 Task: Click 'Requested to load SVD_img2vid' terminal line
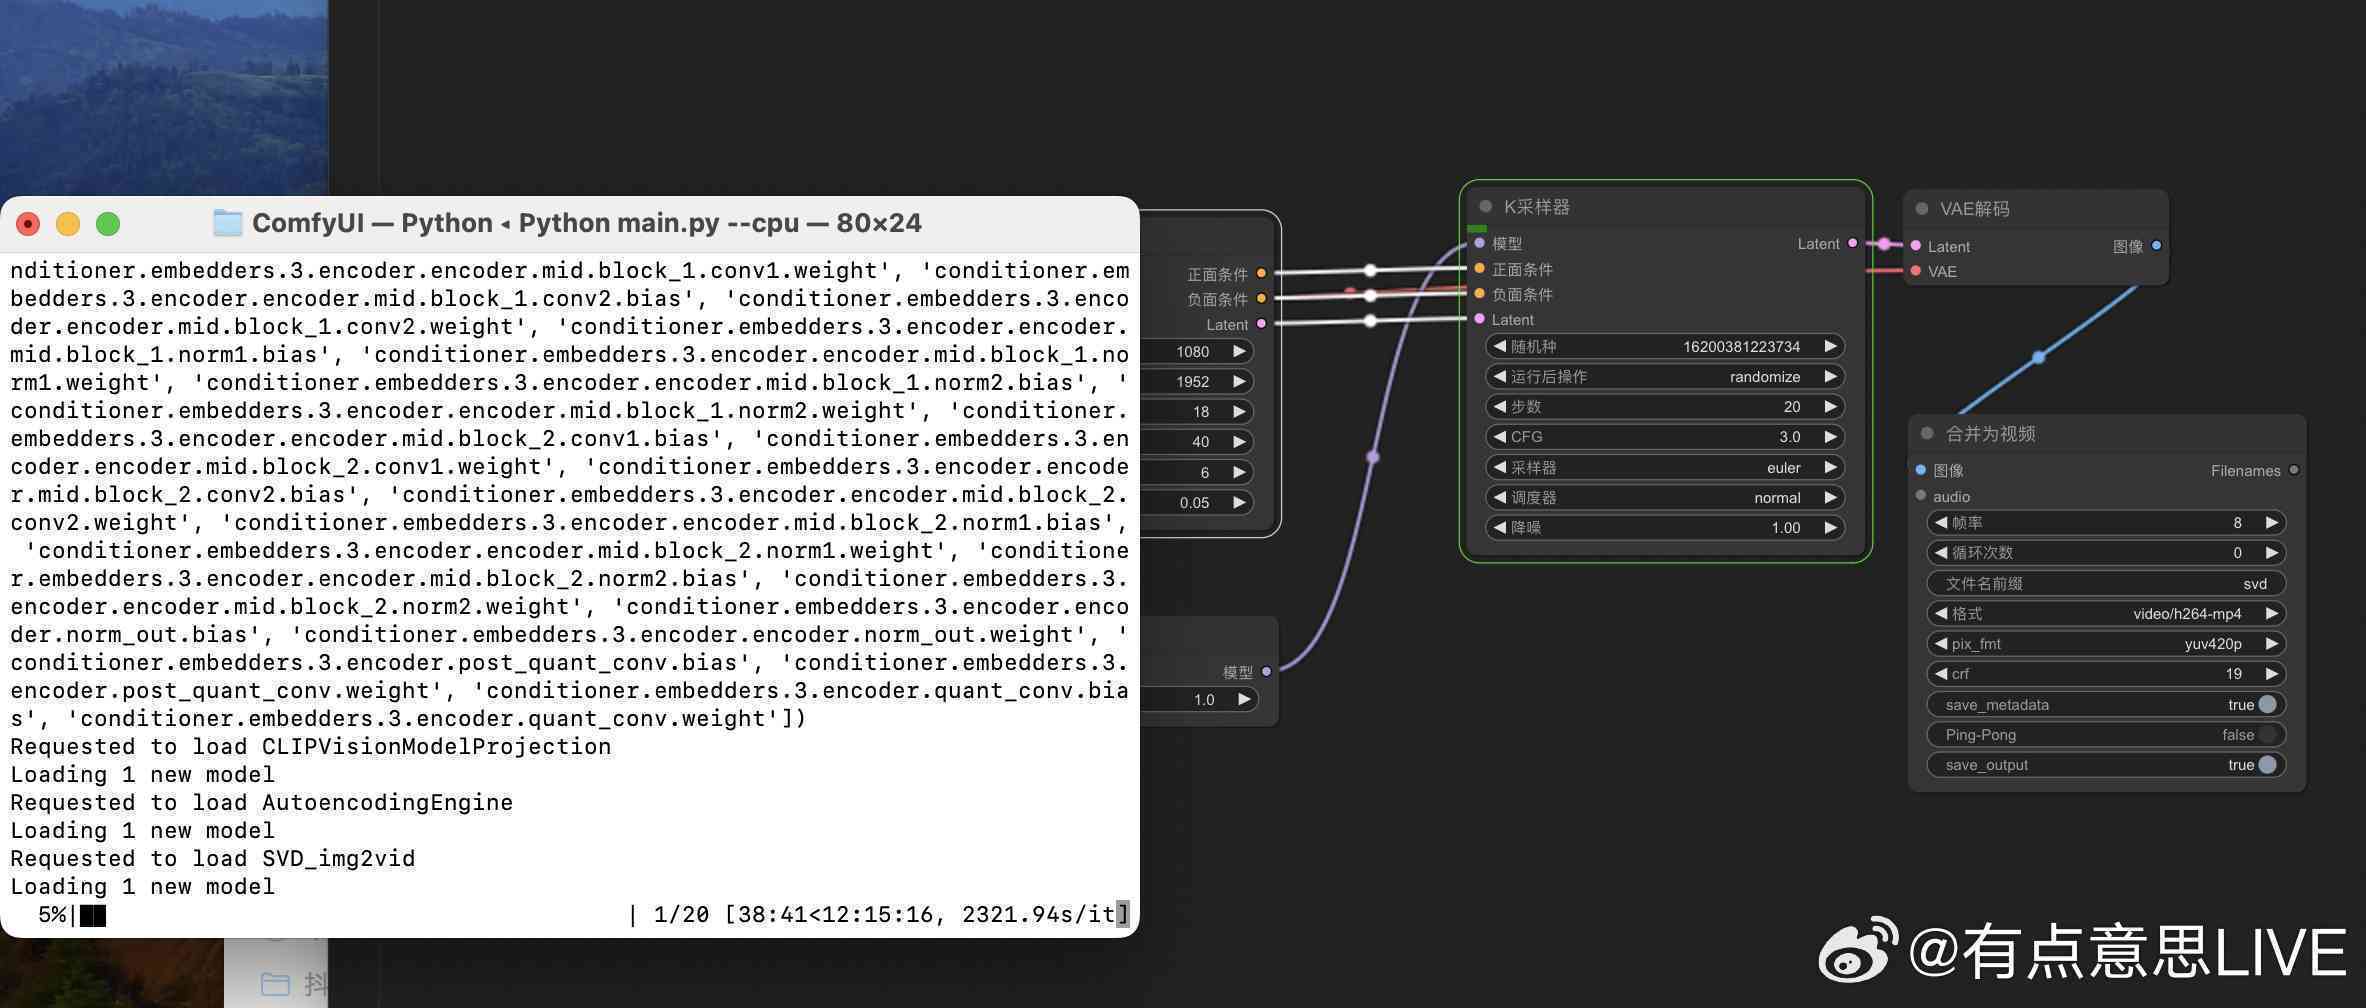coord(212,858)
